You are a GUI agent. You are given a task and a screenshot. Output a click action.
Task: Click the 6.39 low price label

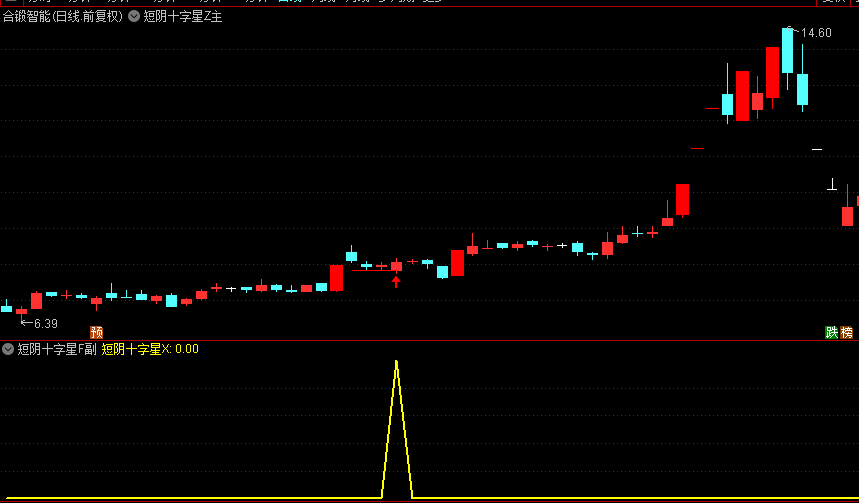45,324
